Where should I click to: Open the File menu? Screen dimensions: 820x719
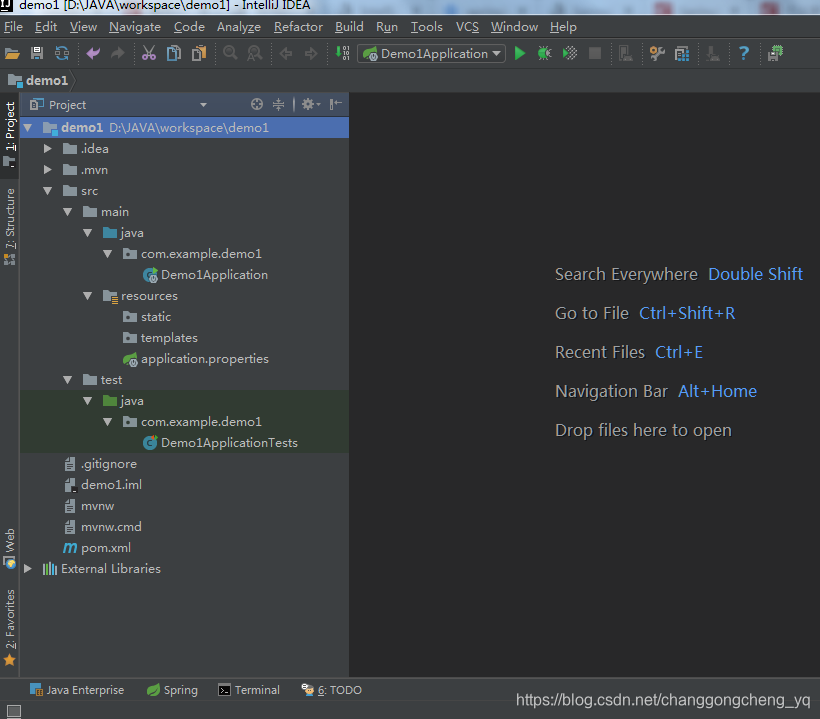click(13, 27)
